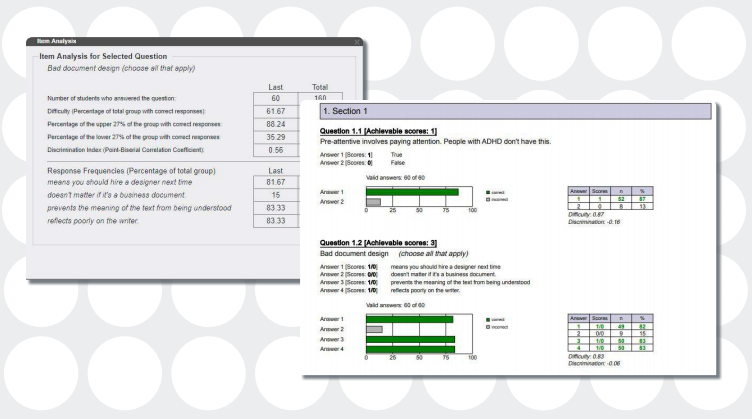Image resolution: width=752 pixels, height=419 pixels.
Task: Click 'Discrimination: -0.16' below Question 1.1 table
Action: coord(594,222)
